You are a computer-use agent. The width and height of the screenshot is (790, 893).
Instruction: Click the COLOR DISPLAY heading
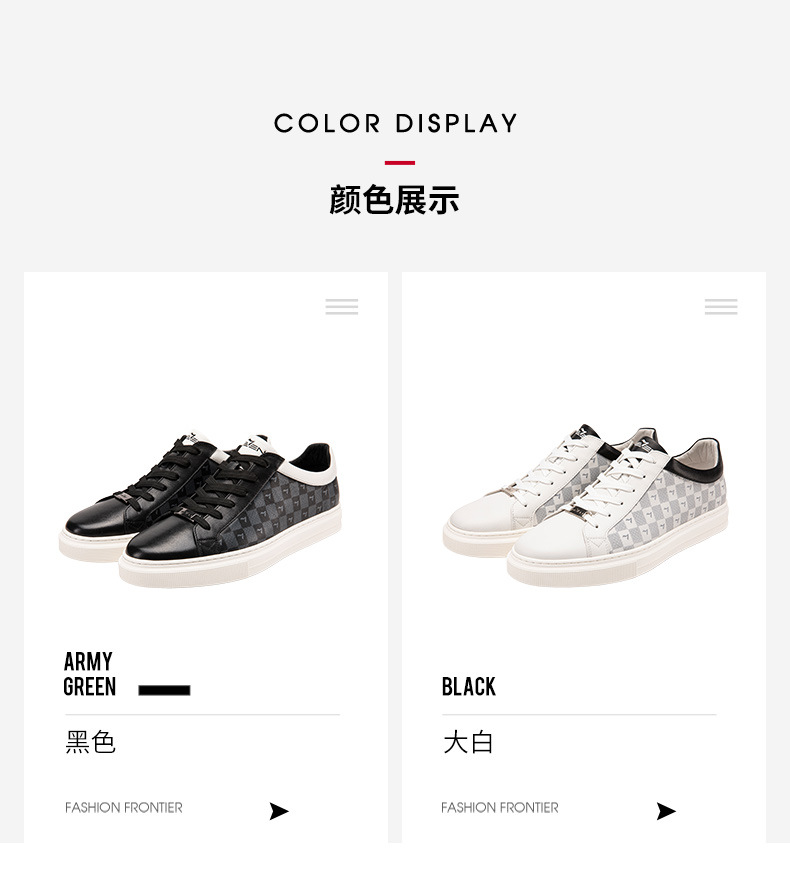(x=395, y=123)
